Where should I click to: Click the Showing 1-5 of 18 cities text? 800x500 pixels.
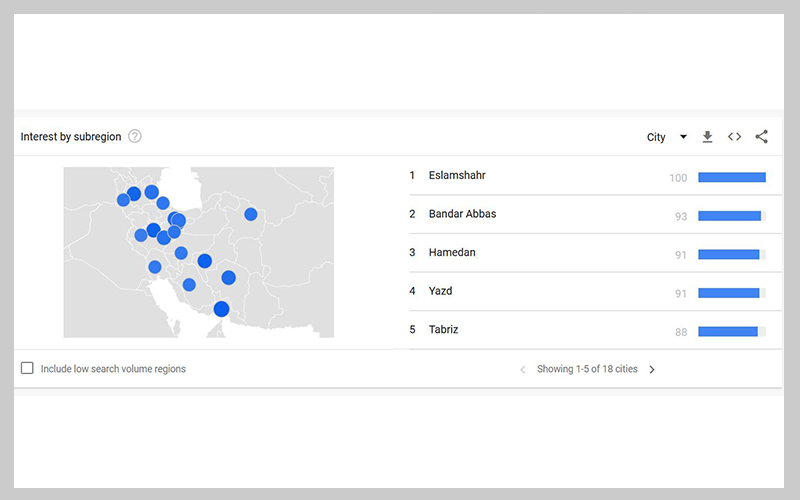587,369
